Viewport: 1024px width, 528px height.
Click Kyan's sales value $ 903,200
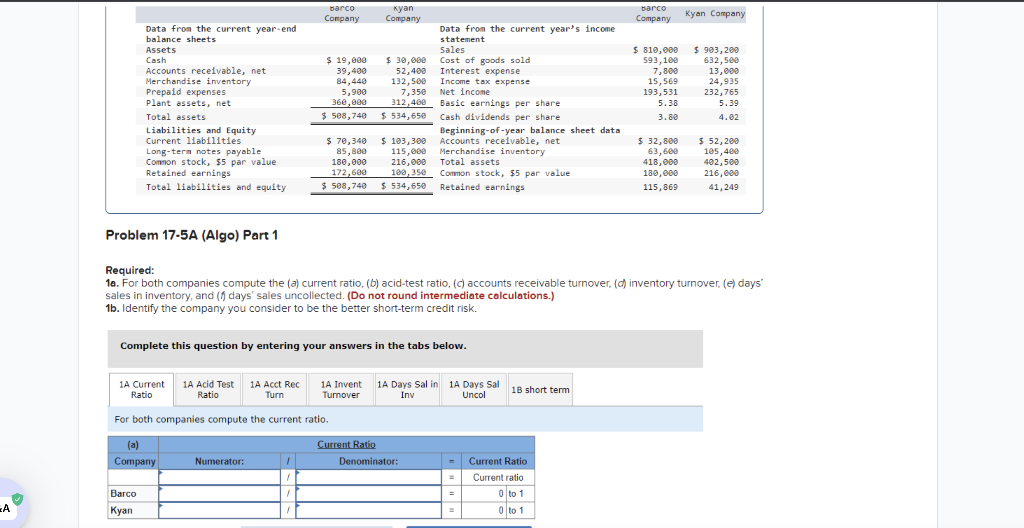click(716, 50)
